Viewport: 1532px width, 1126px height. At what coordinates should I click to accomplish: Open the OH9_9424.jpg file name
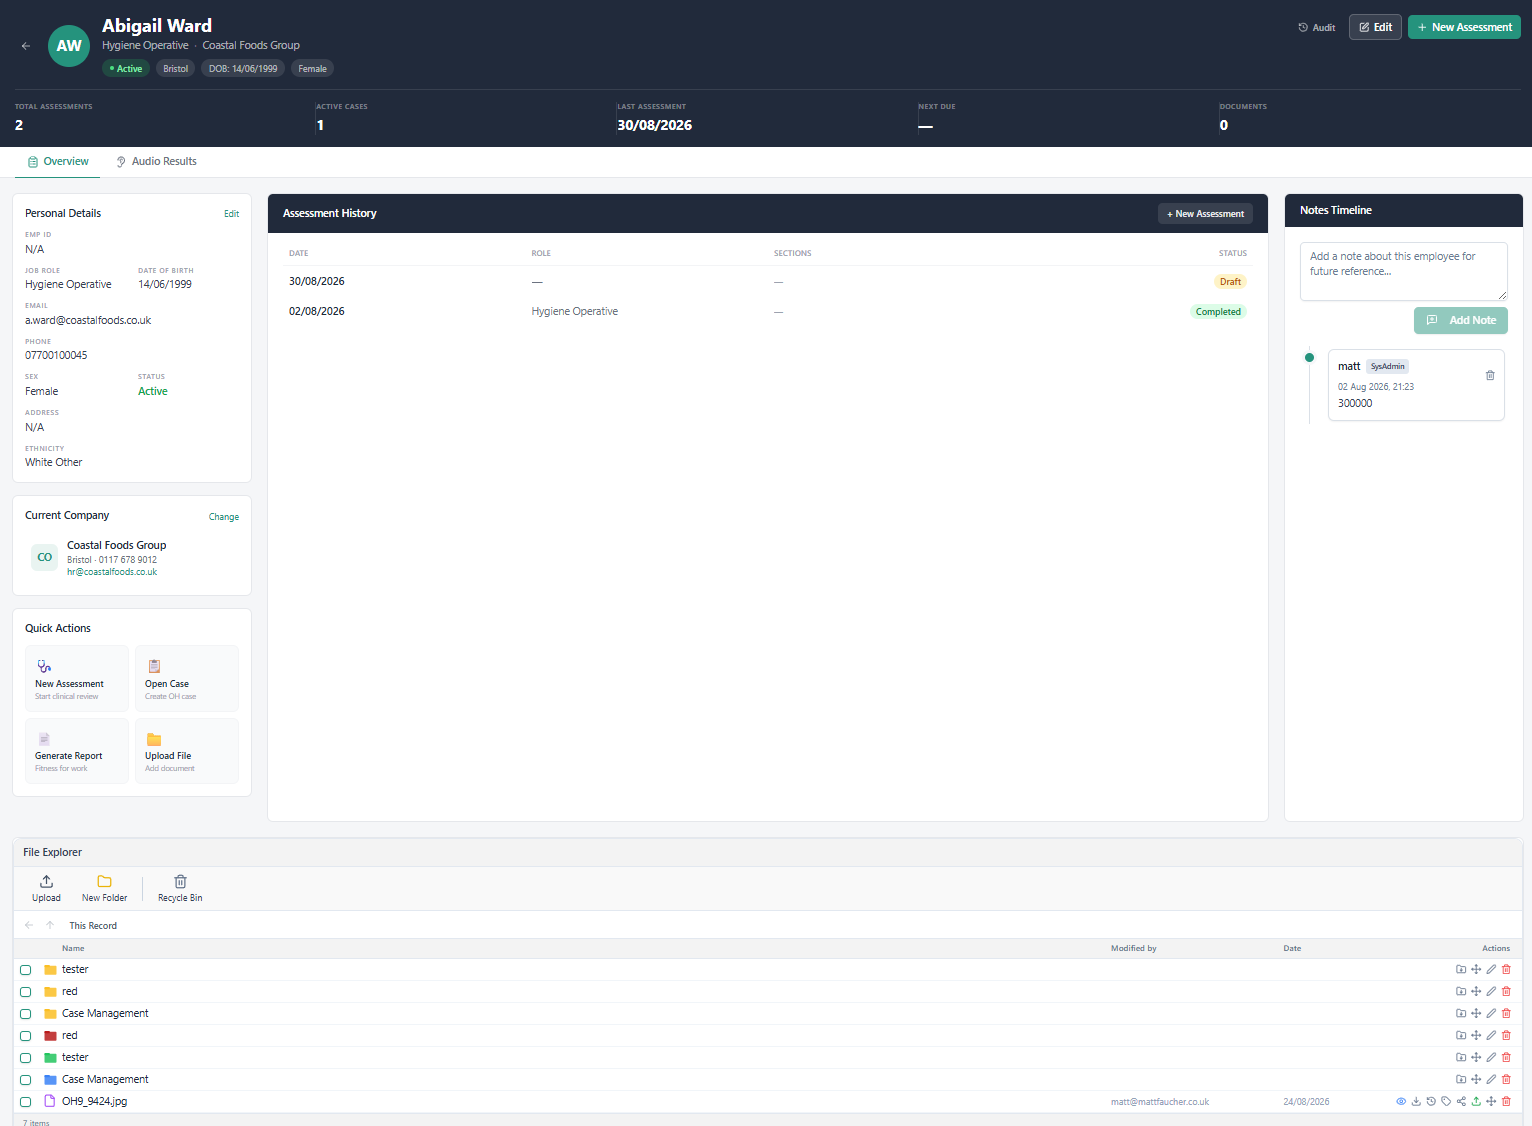tap(94, 1101)
